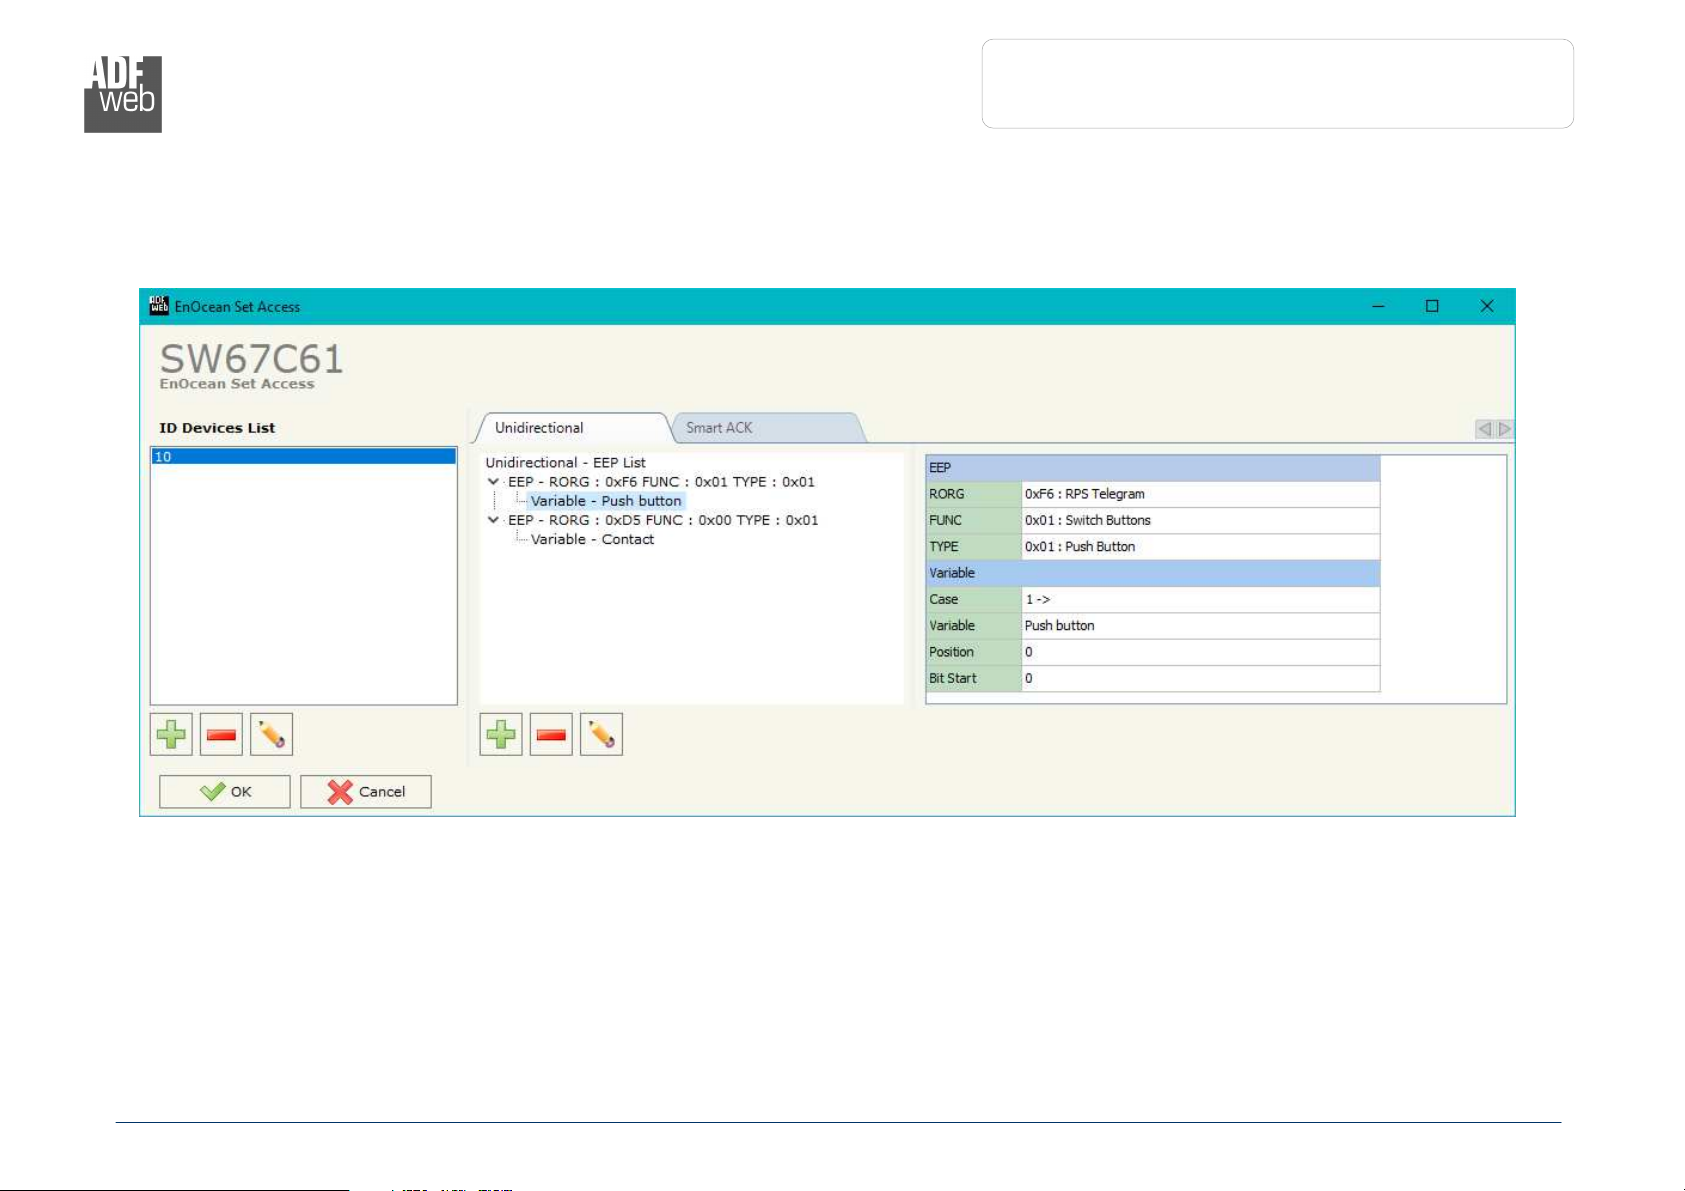Maximize the EnOcean Set Access window
Image resolution: width=1685 pixels, height=1191 pixels.
point(1432,306)
